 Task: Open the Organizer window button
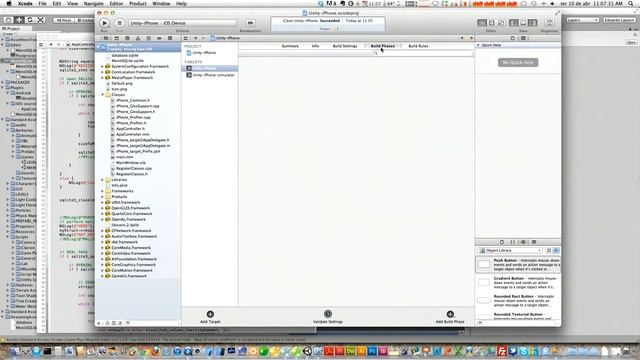click(x=549, y=23)
